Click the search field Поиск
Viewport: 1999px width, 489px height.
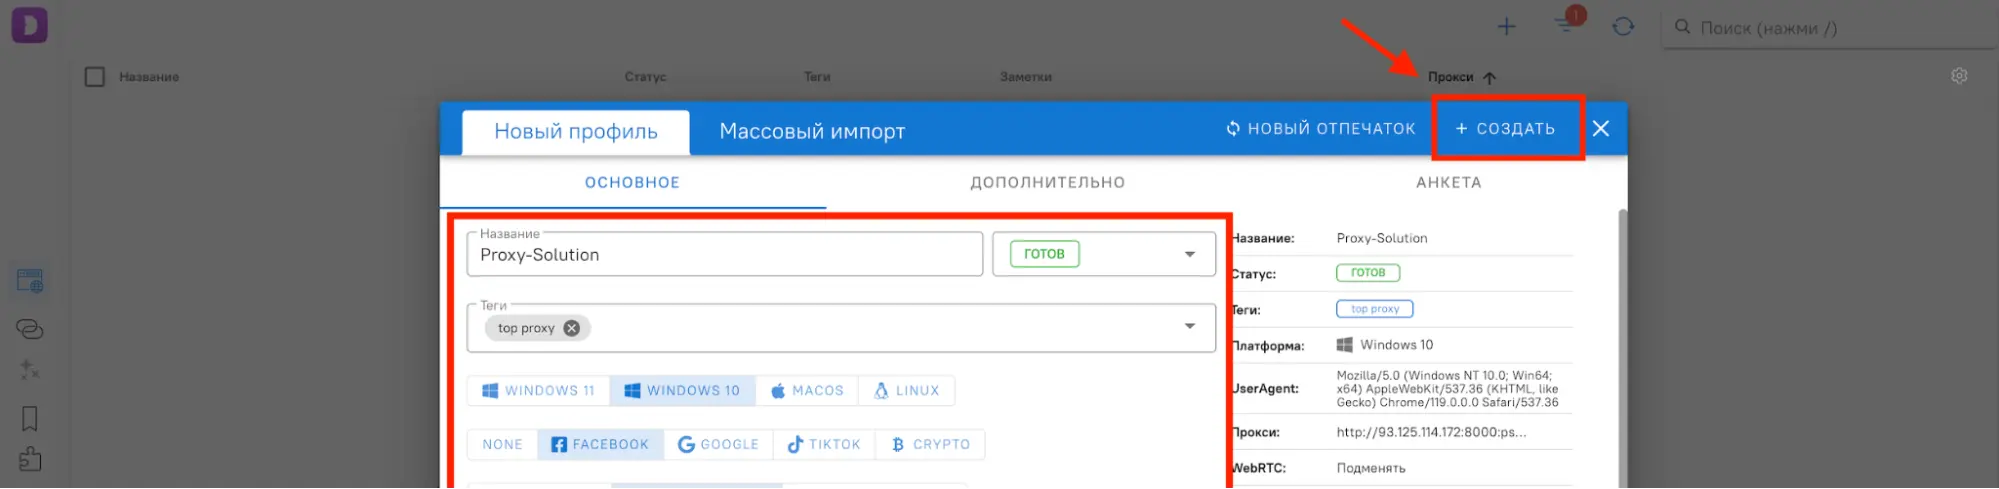click(1830, 28)
